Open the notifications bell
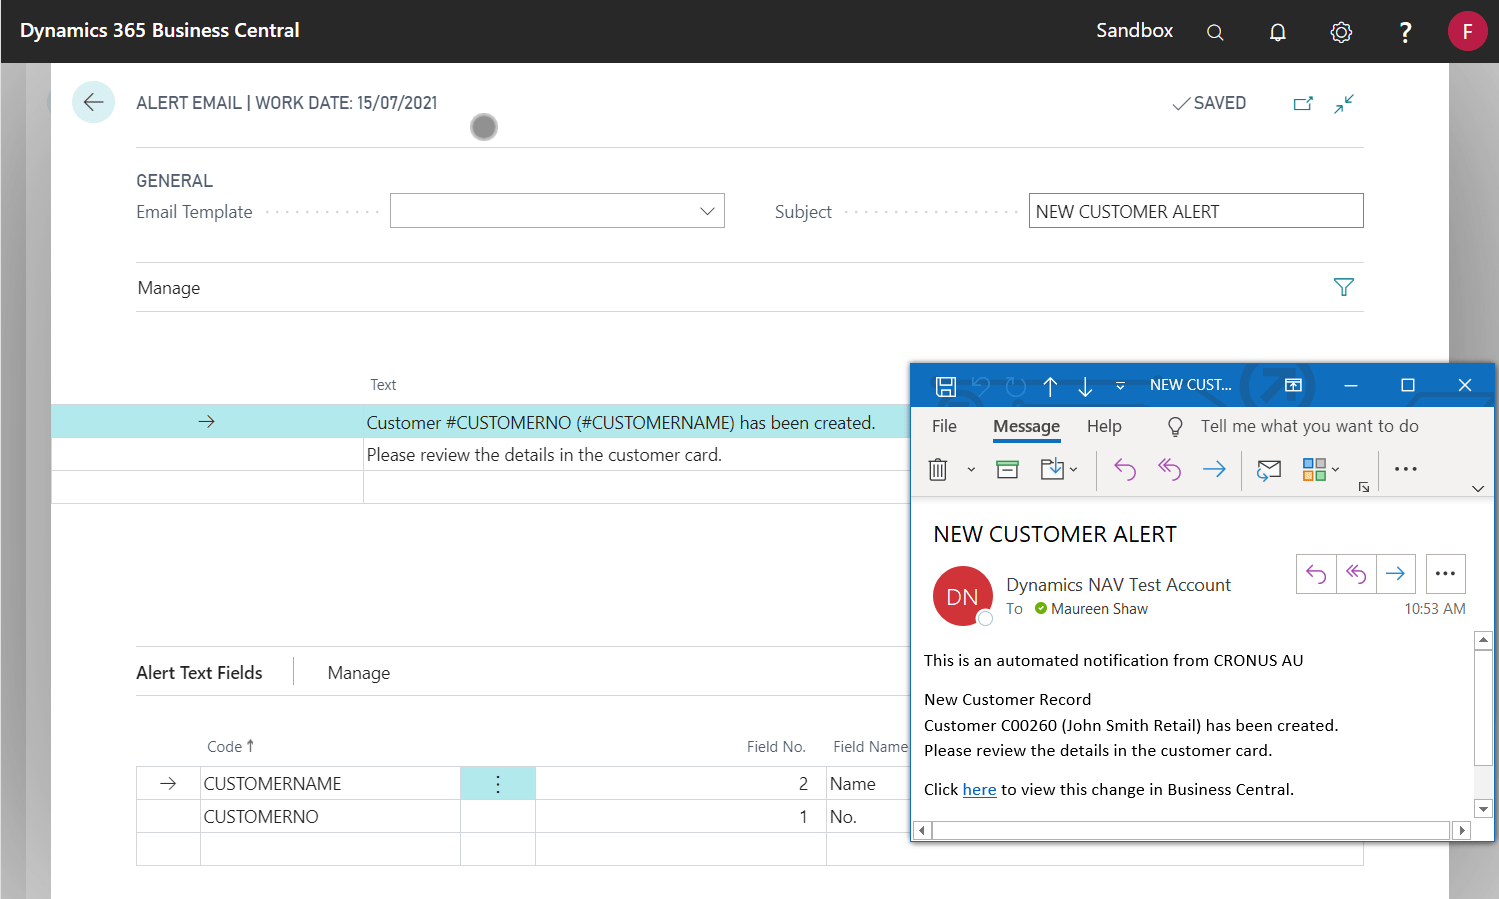This screenshot has height=899, width=1499. coord(1278,32)
